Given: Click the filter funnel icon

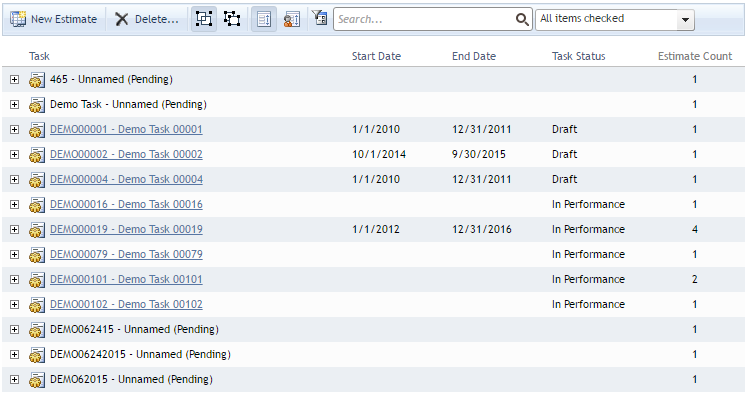Looking at the screenshot, I should point(319,18).
